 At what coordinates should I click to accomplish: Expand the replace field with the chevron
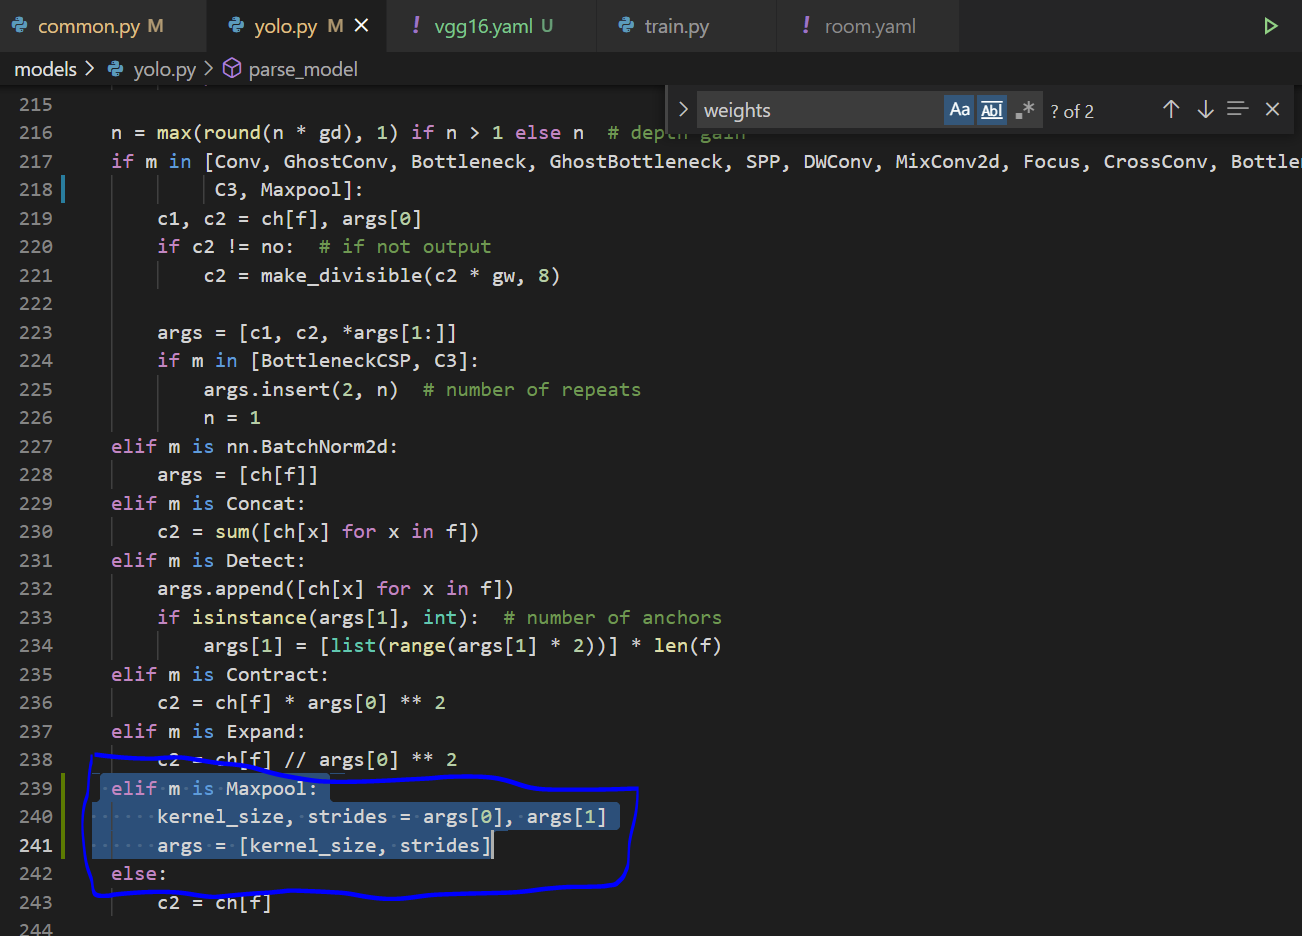(x=683, y=110)
